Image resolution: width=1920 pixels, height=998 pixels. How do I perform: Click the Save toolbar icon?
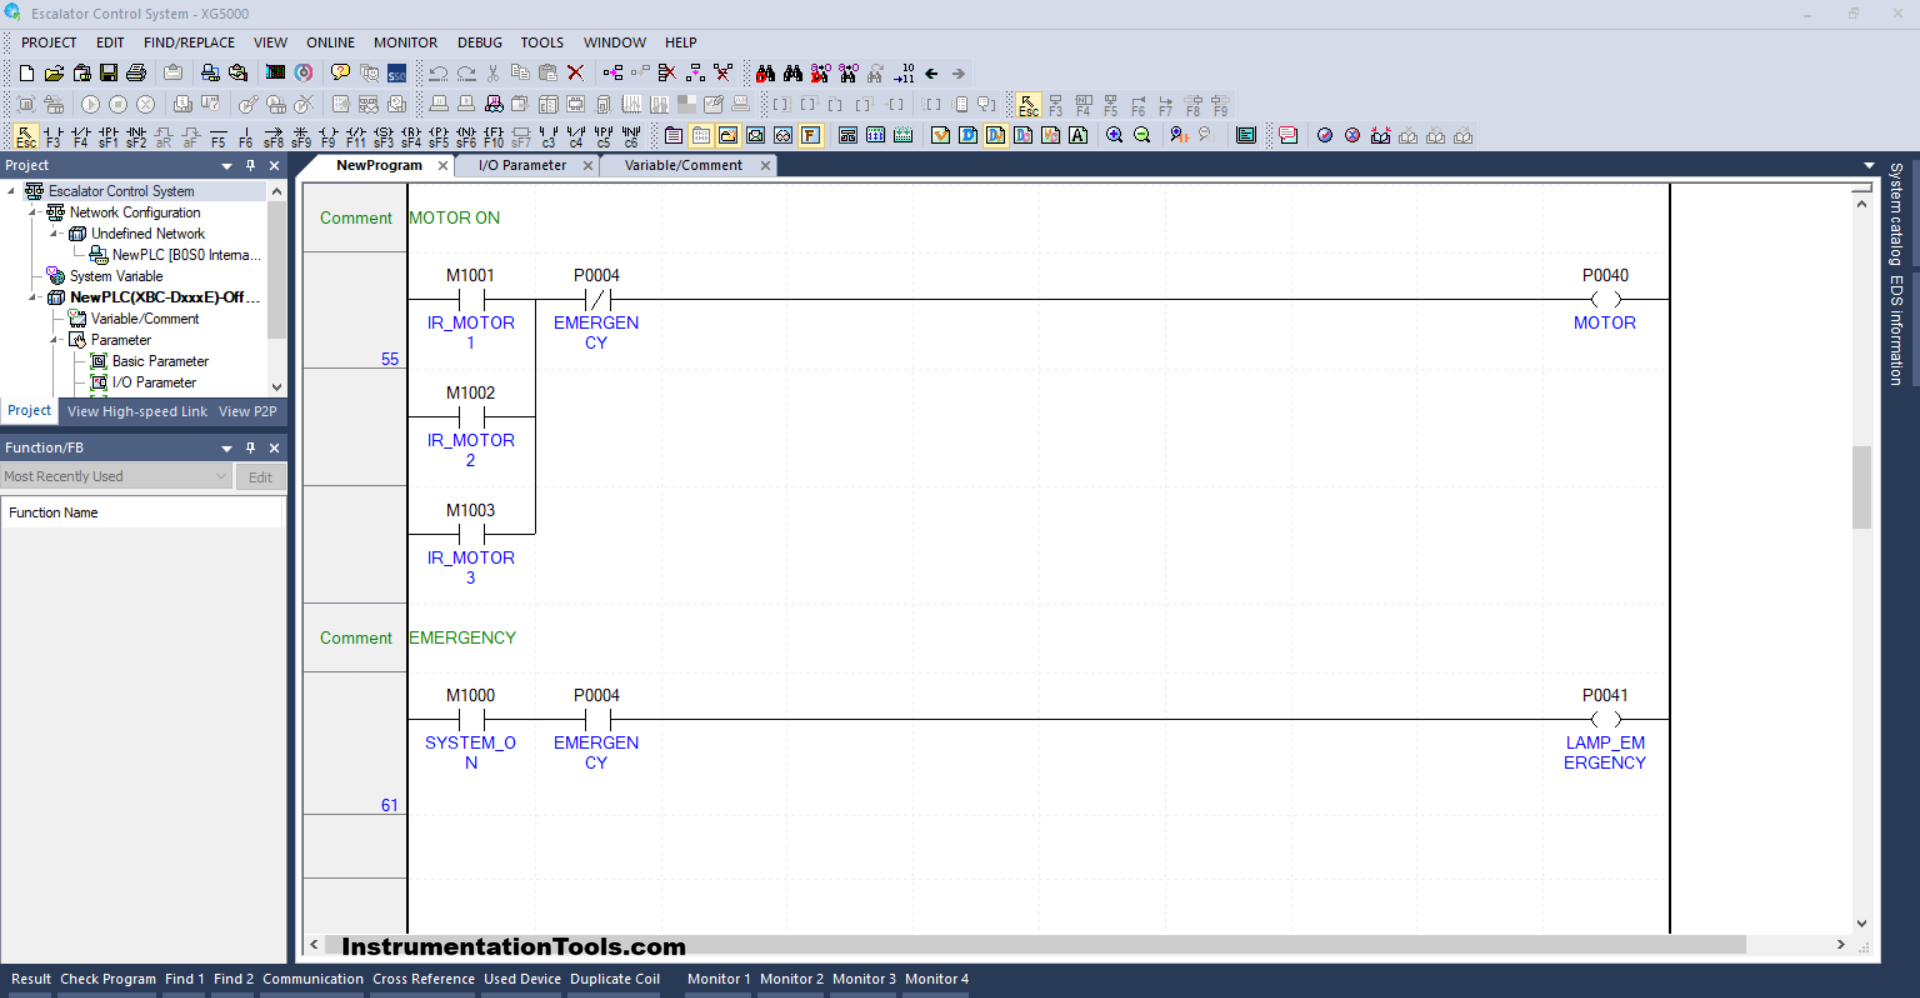[108, 73]
